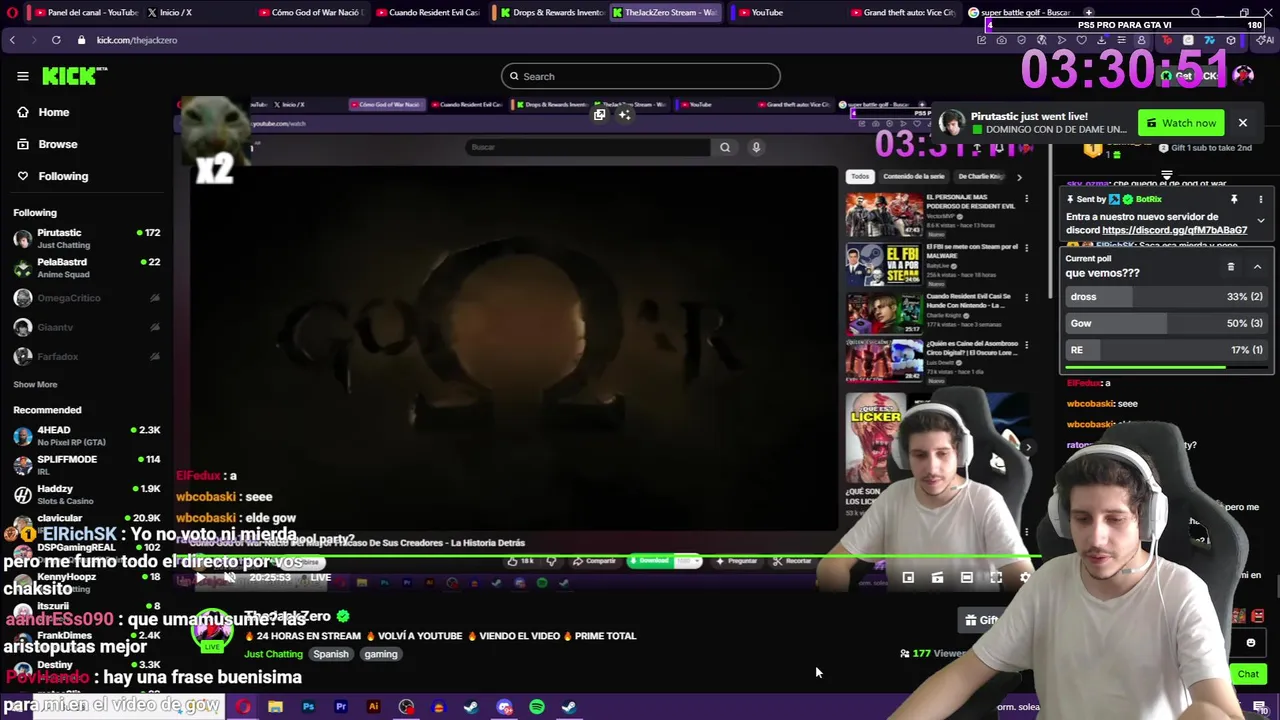Viewport: 1280px width, 720px height.
Task: Click the Just Chatting category link
Action: tap(273, 654)
